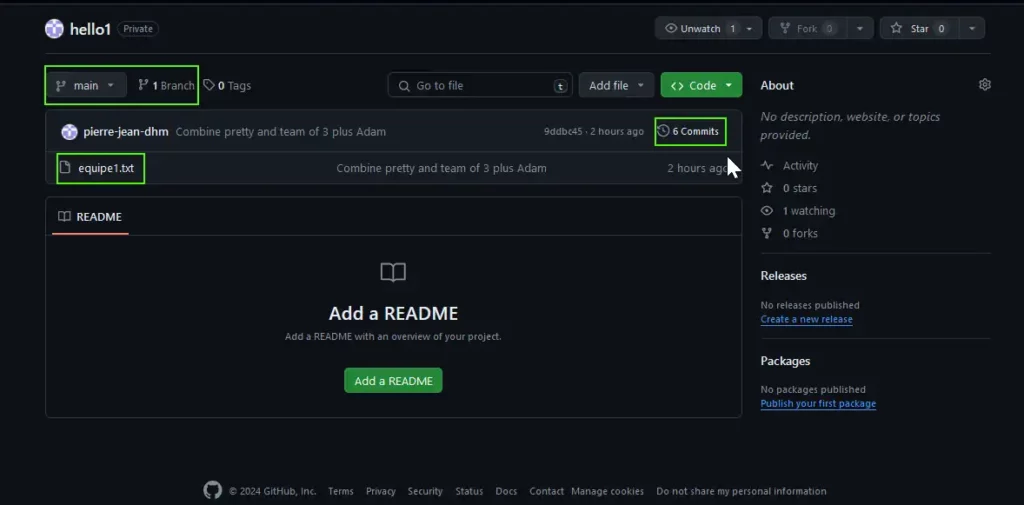Open the Add file dropdown
Image resolution: width=1024 pixels, height=505 pixels.
point(616,86)
